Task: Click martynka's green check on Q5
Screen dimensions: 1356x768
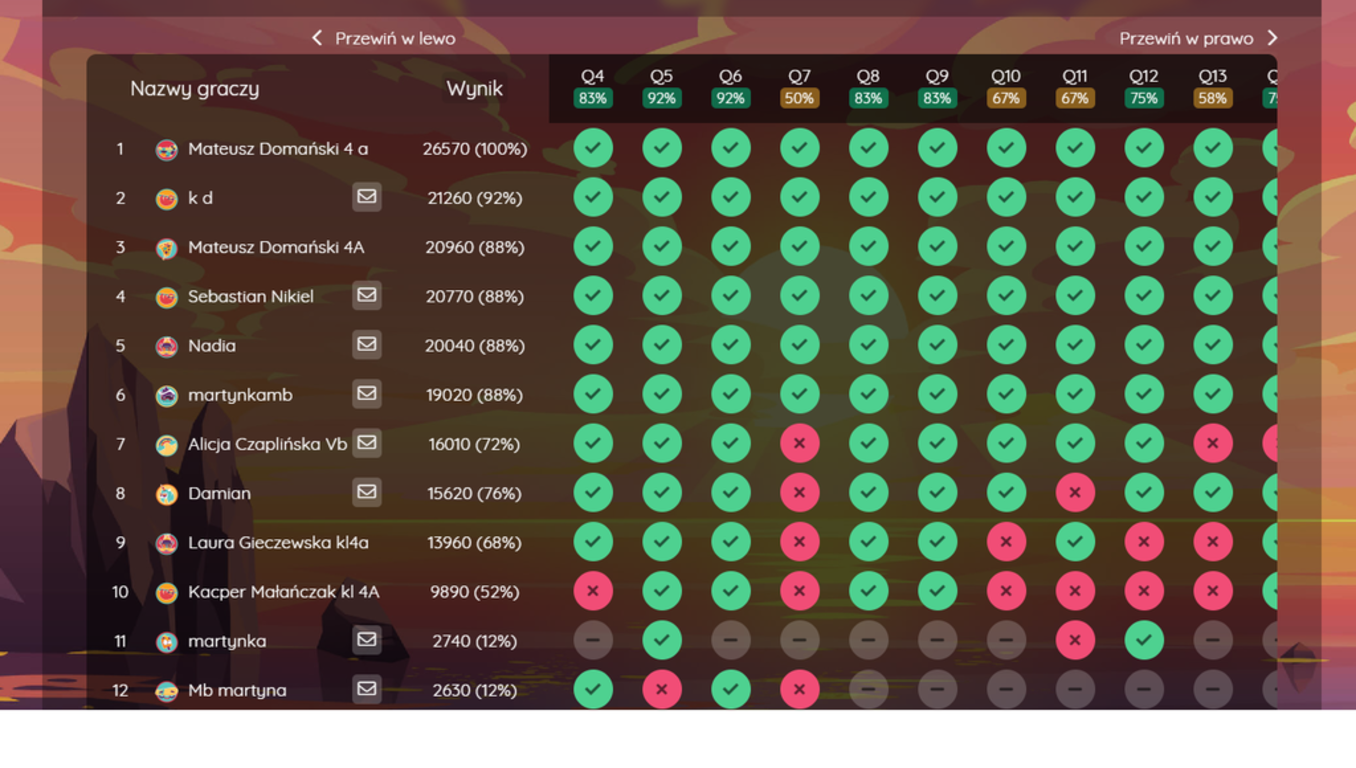Action: (662, 640)
